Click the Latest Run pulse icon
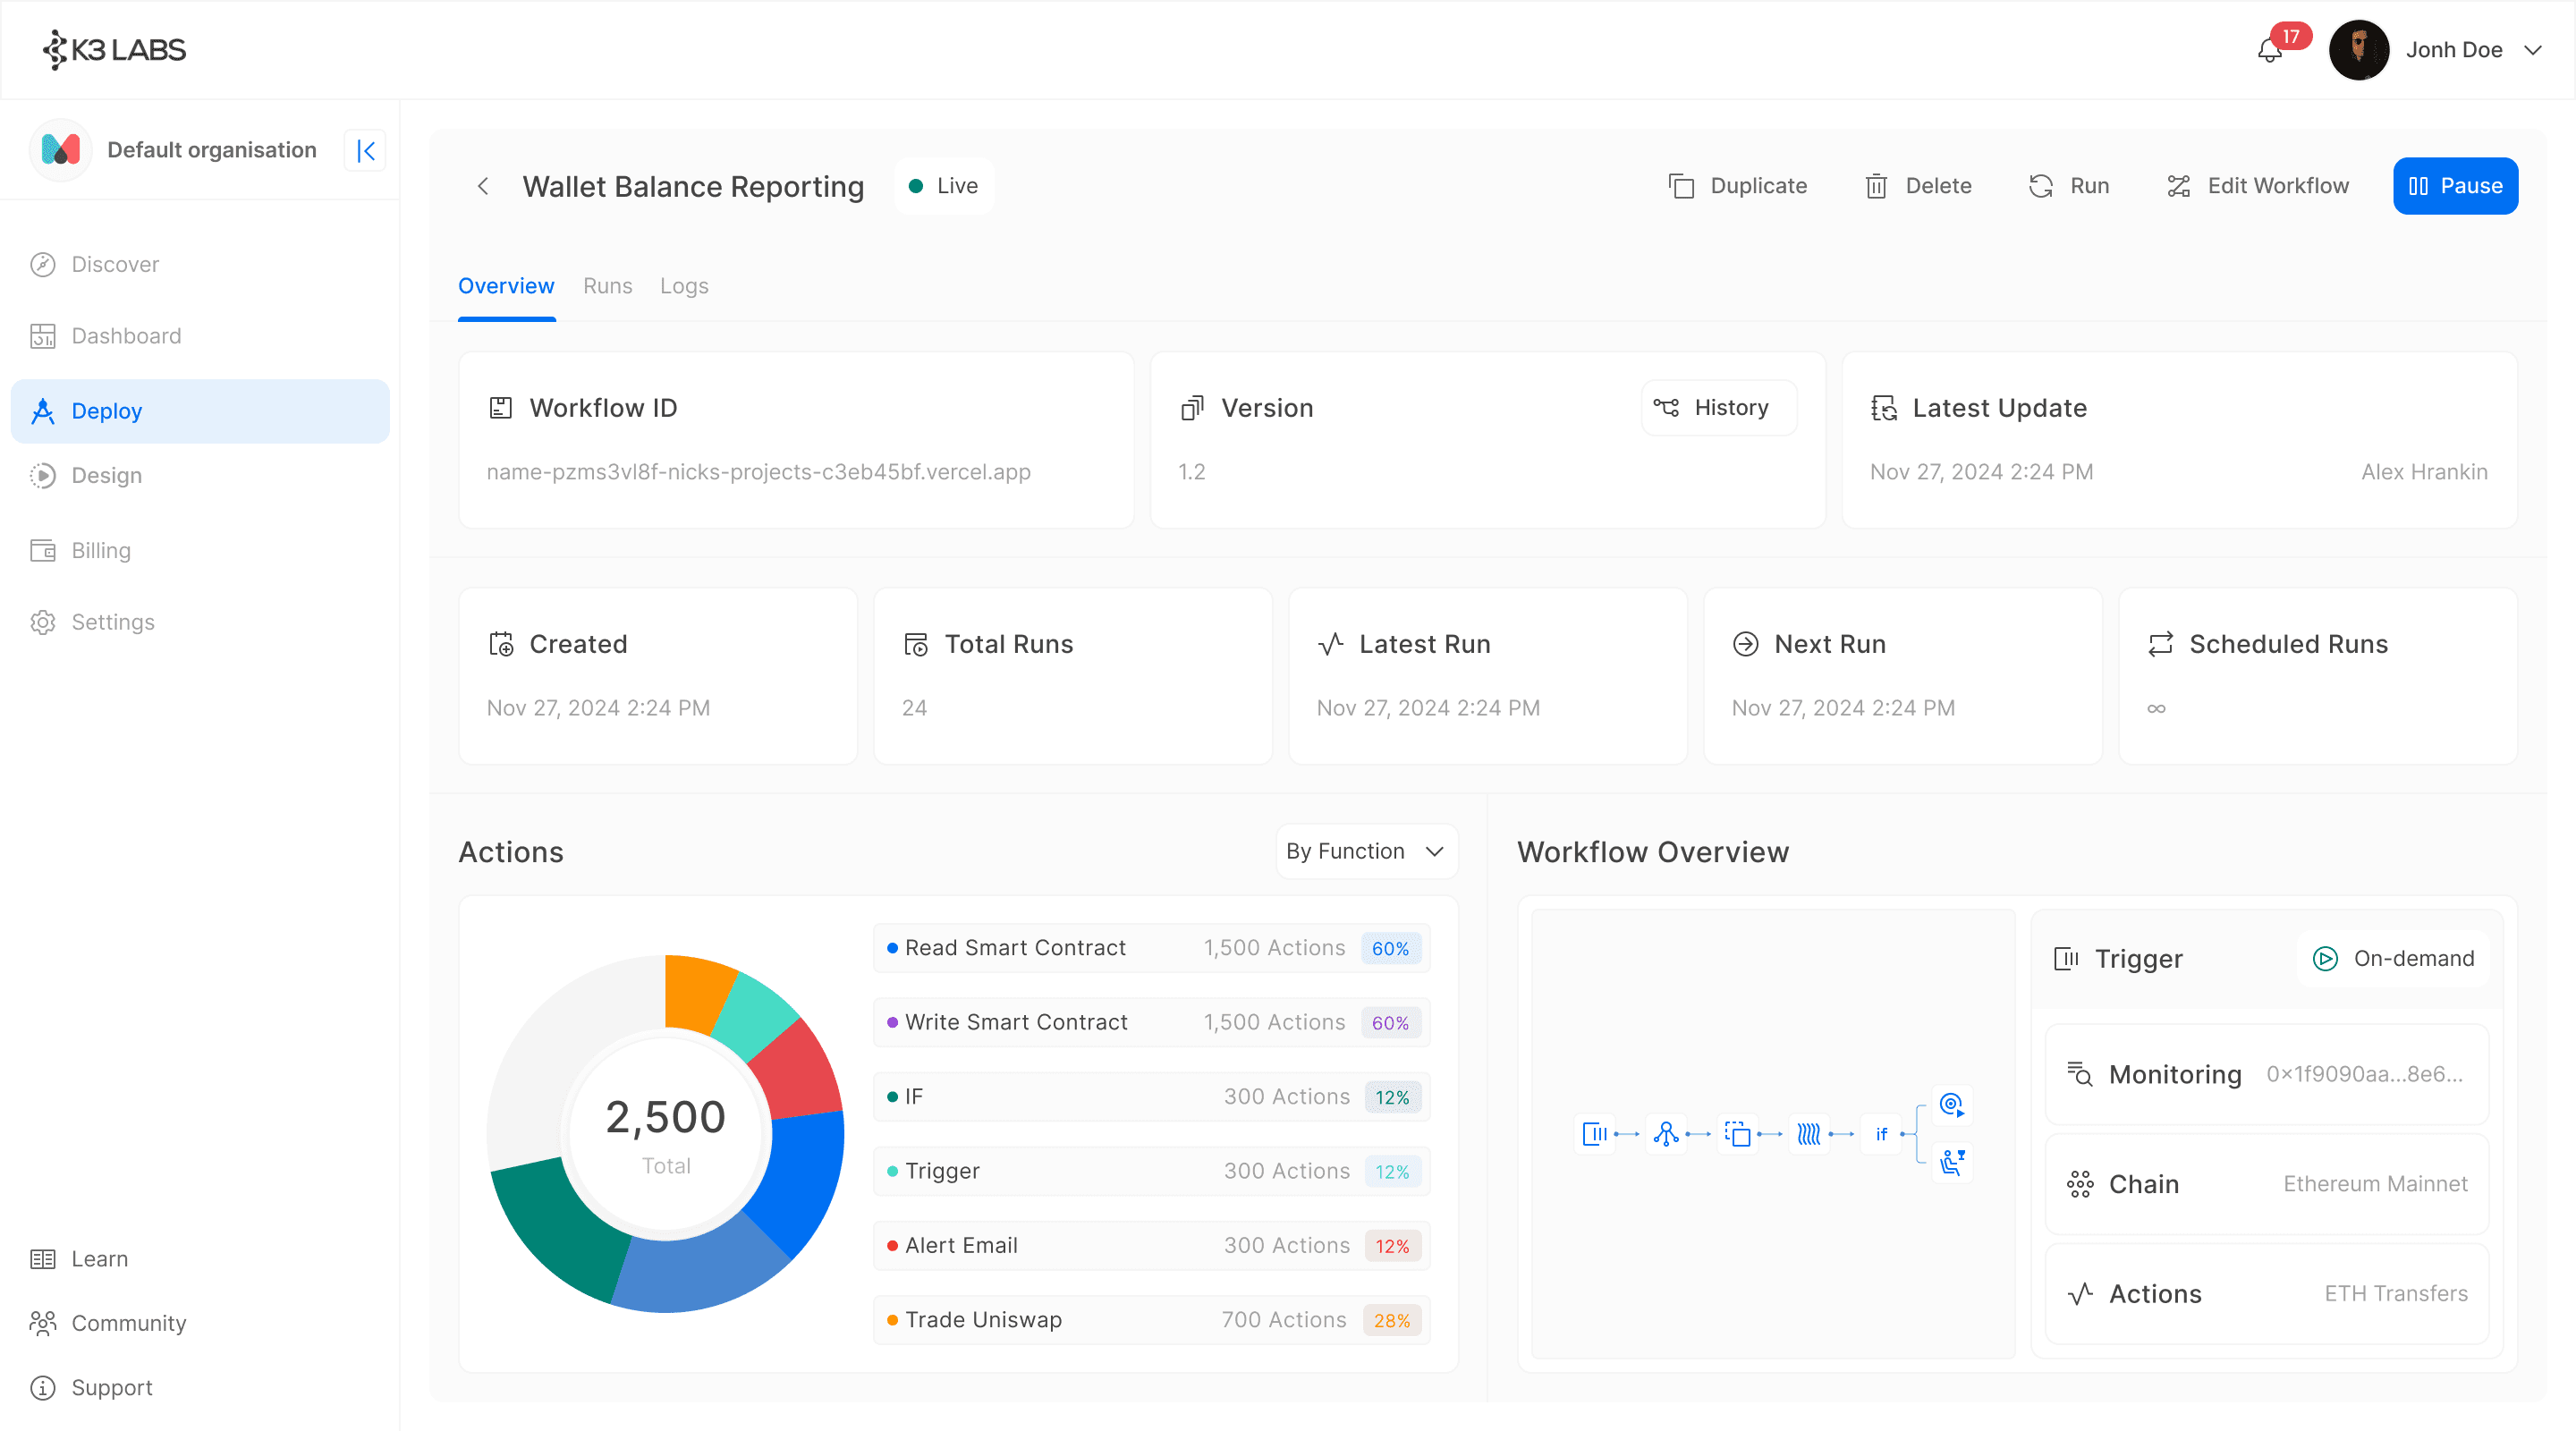 pos(1331,644)
